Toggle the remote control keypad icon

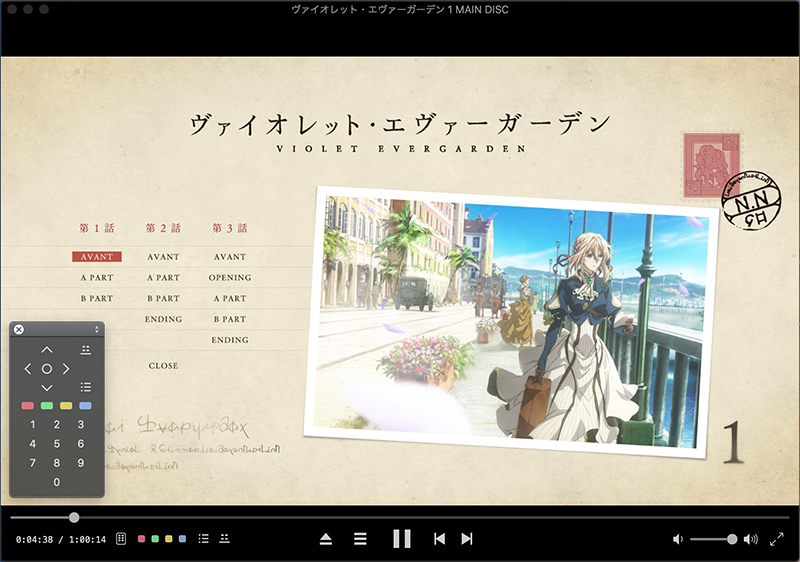120,539
